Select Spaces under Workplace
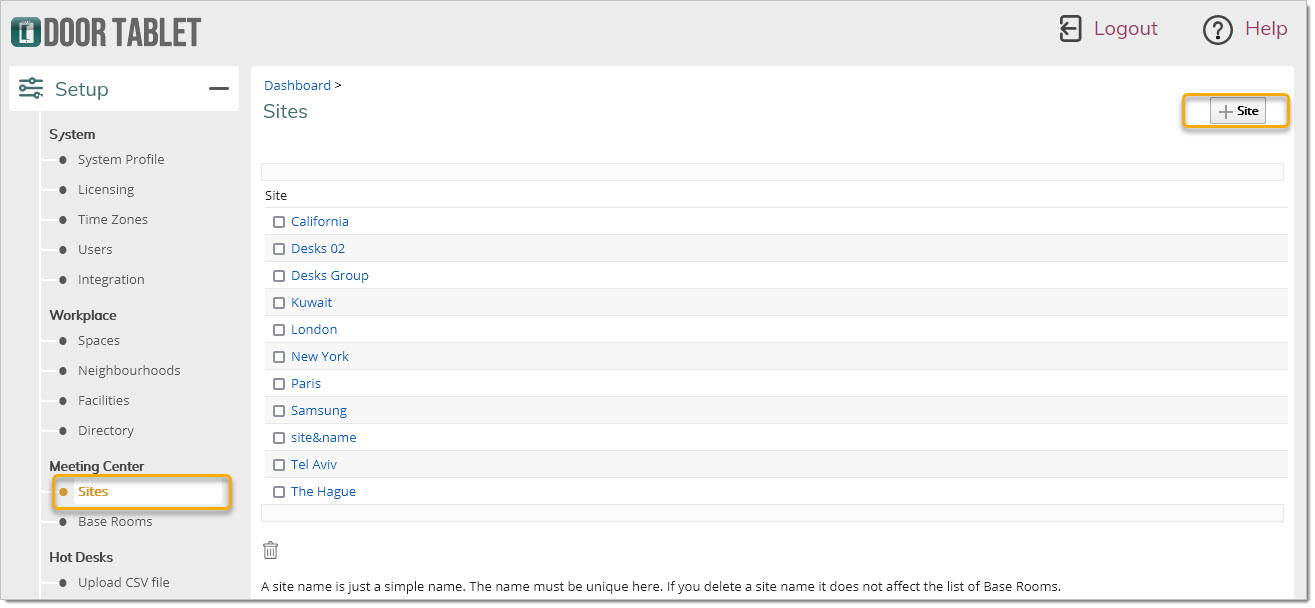The height and width of the screenshot is (608, 1315). pos(99,341)
